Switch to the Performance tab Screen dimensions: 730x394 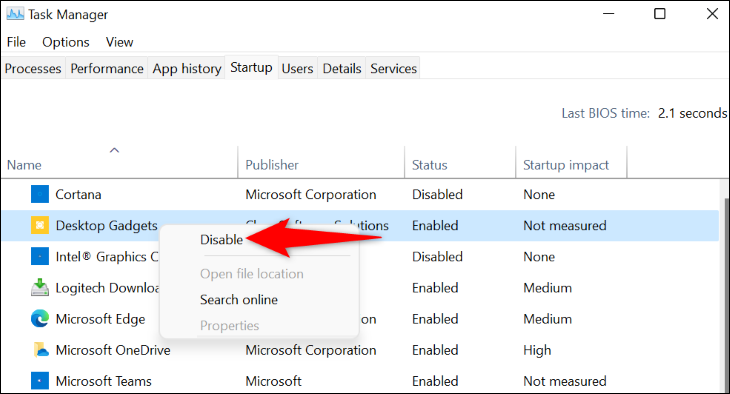click(107, 68)
